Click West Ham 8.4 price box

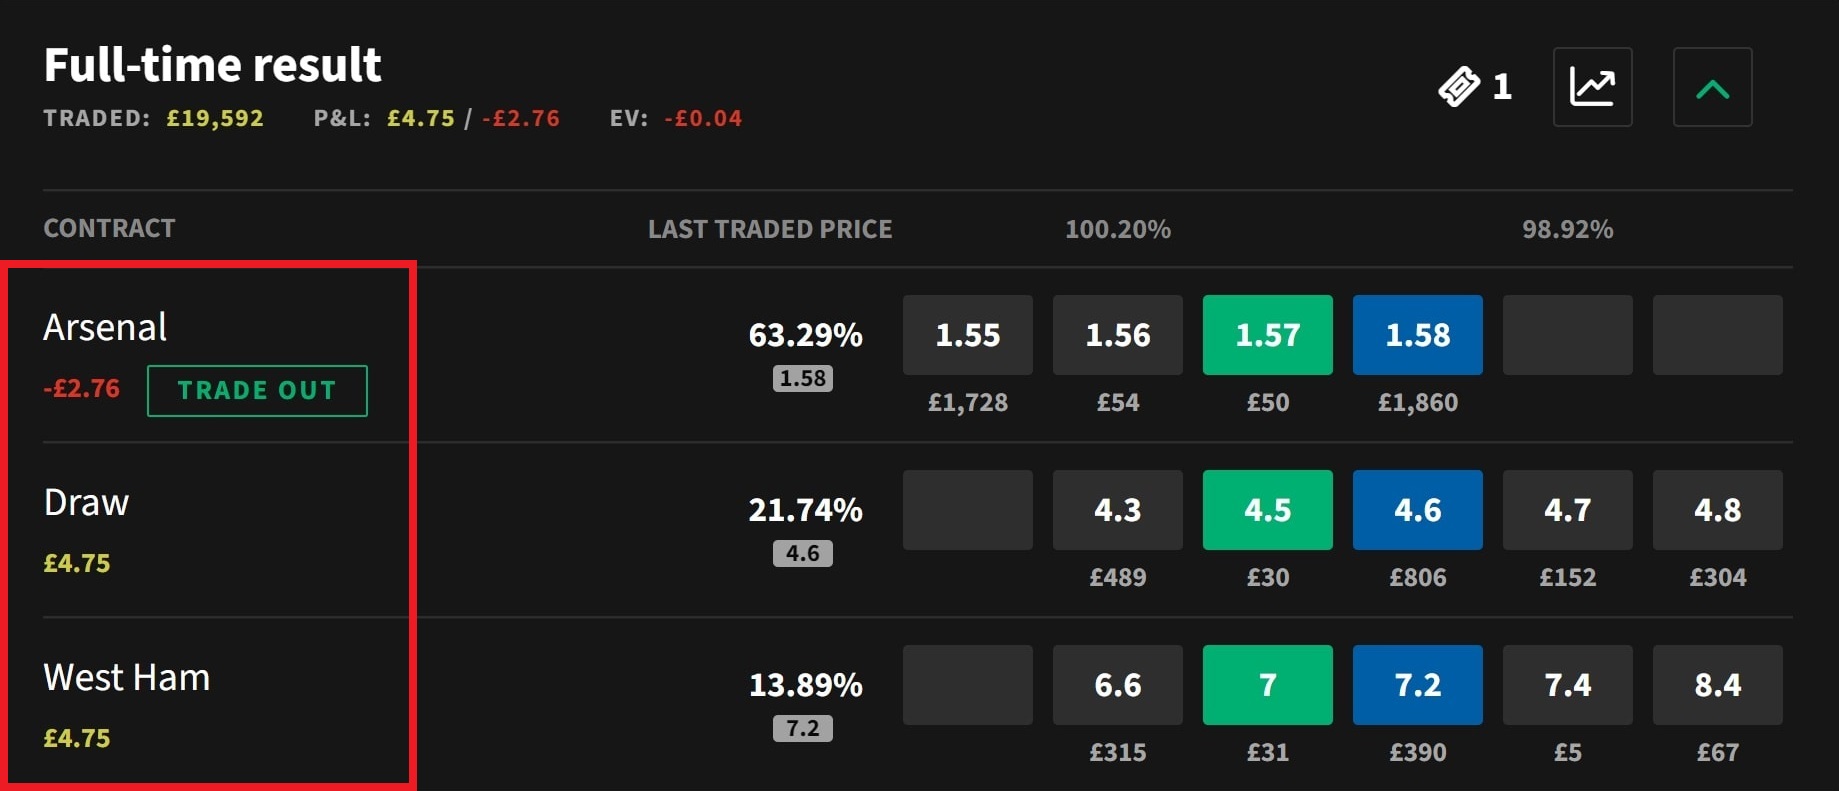click(x=1717, y=685)
